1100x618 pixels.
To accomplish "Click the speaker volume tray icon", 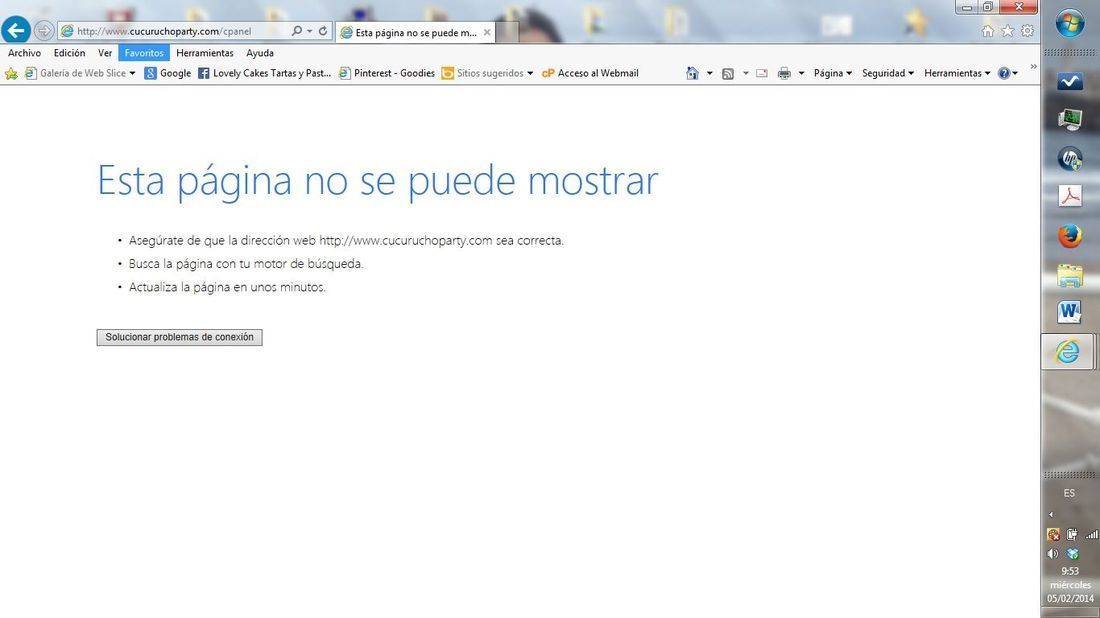I will coord(1053,553).
